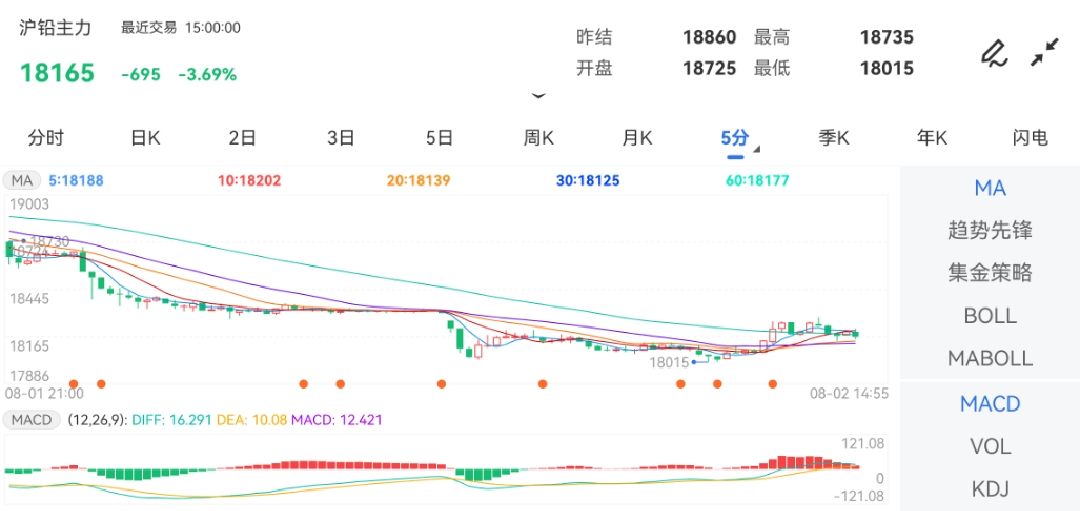Select the 2日 period tab

pos(242,138)
